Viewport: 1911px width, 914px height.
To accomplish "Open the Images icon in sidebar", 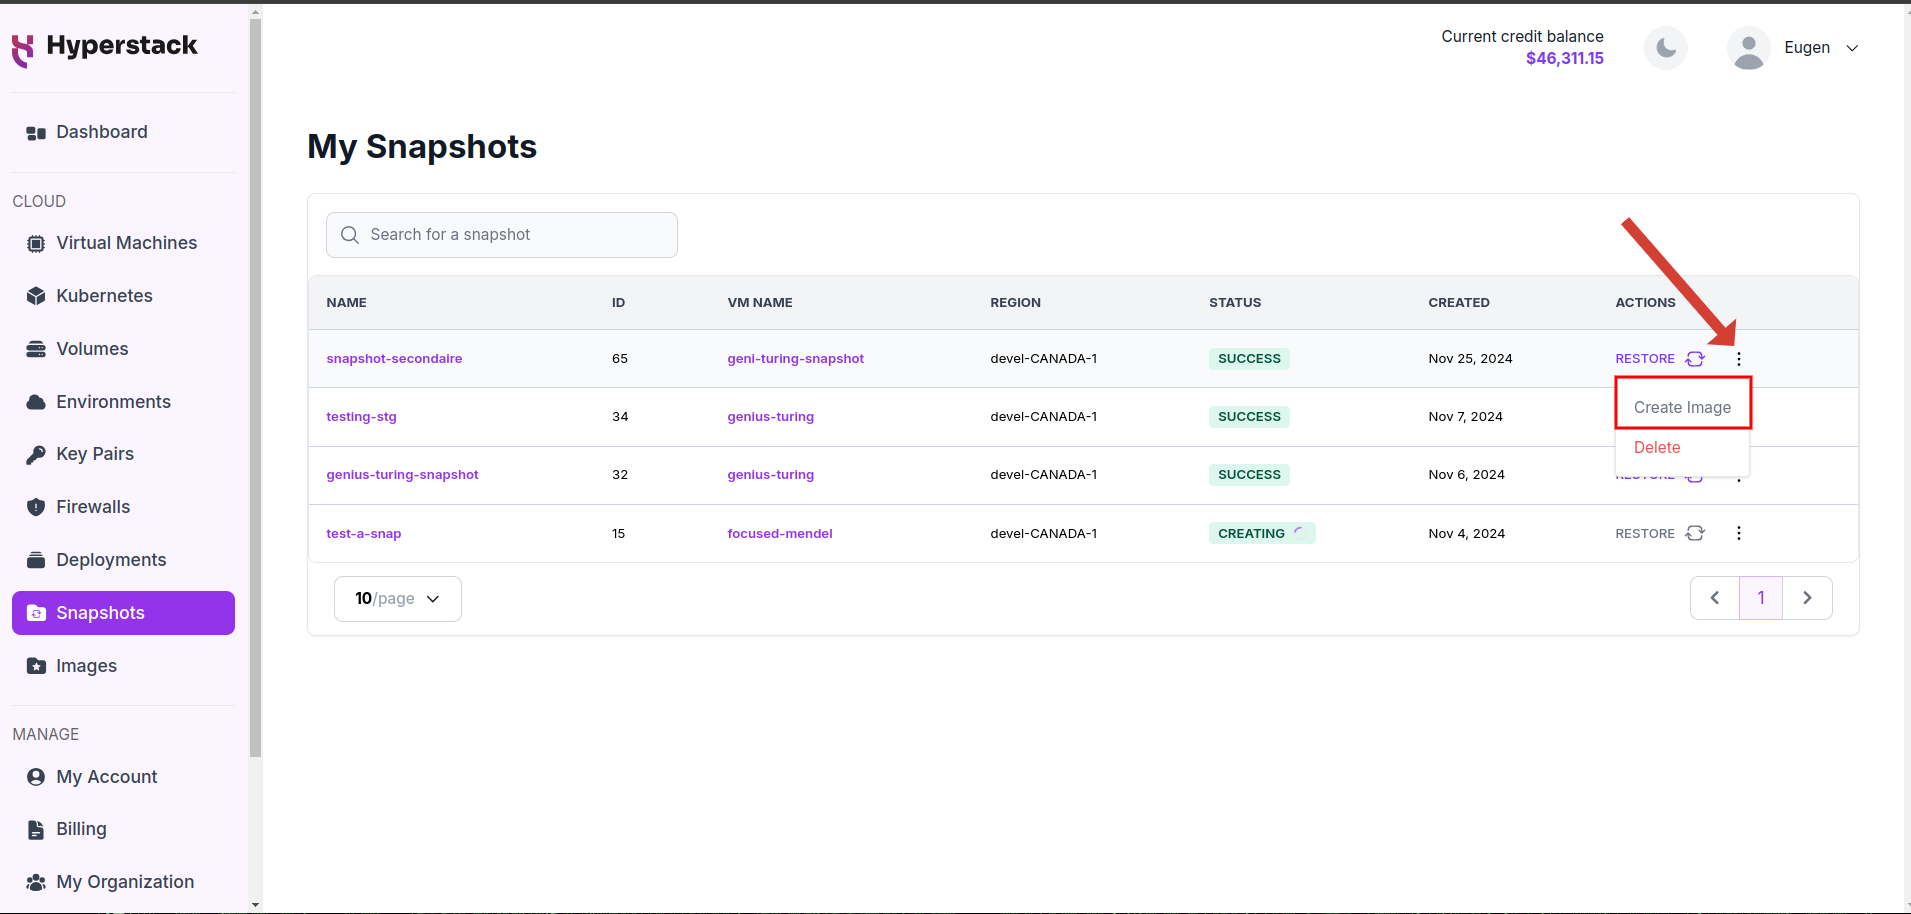I will (x=36, y=665).
